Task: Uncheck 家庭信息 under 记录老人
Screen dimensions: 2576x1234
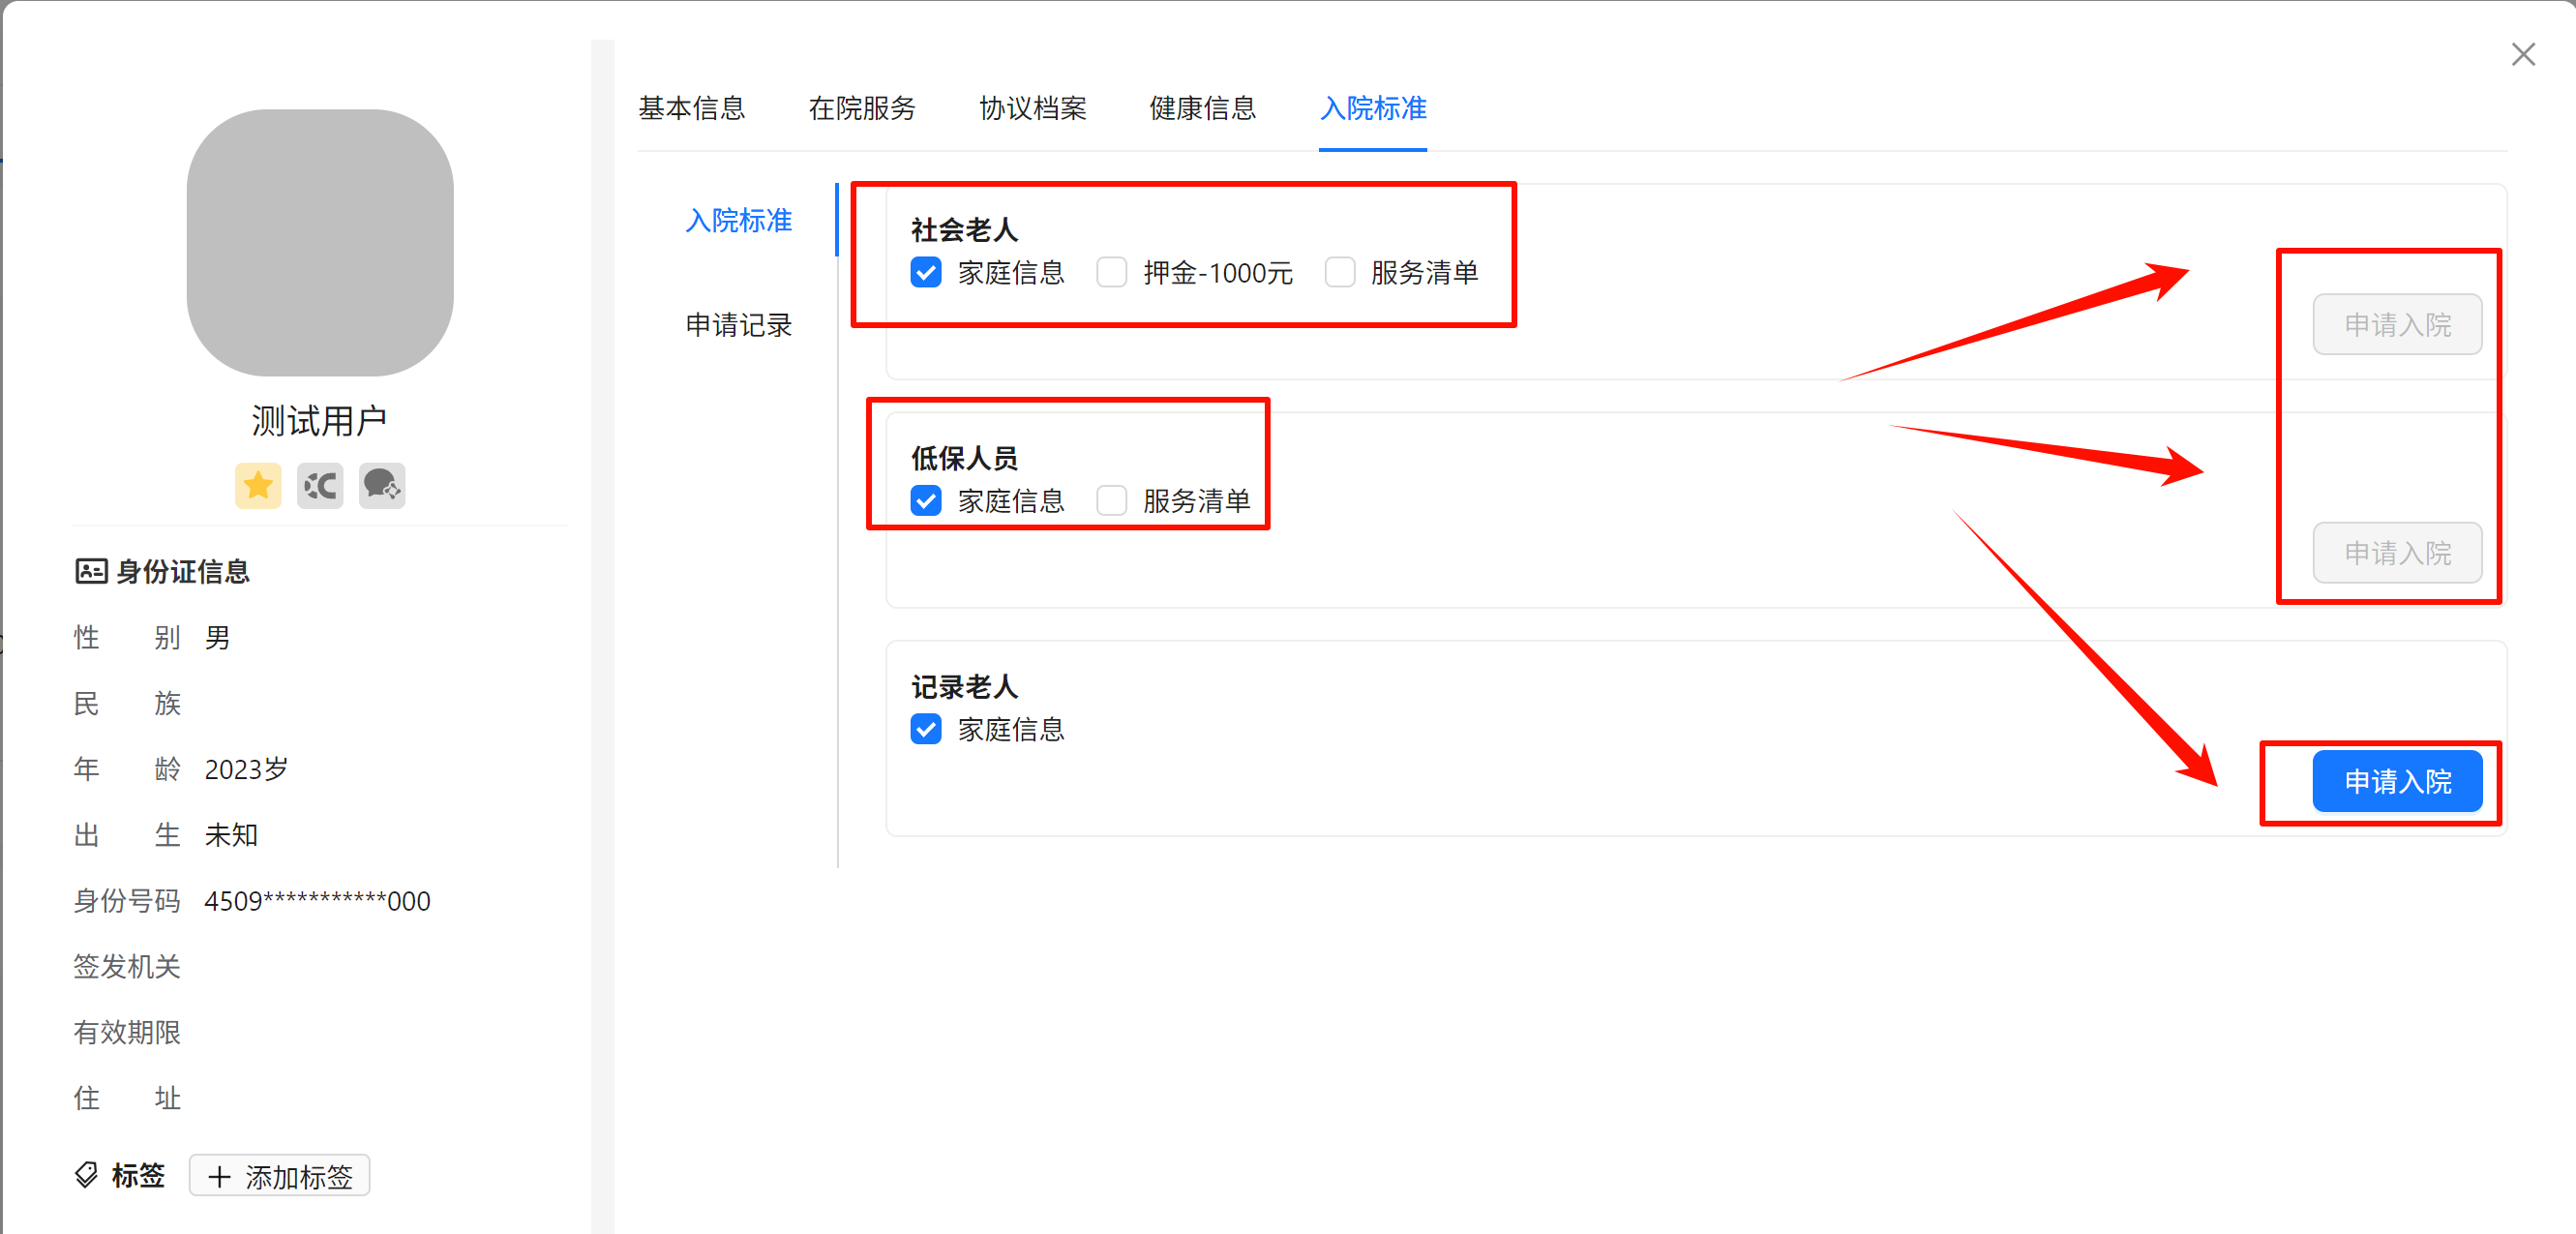Action: tap(926, 729)
